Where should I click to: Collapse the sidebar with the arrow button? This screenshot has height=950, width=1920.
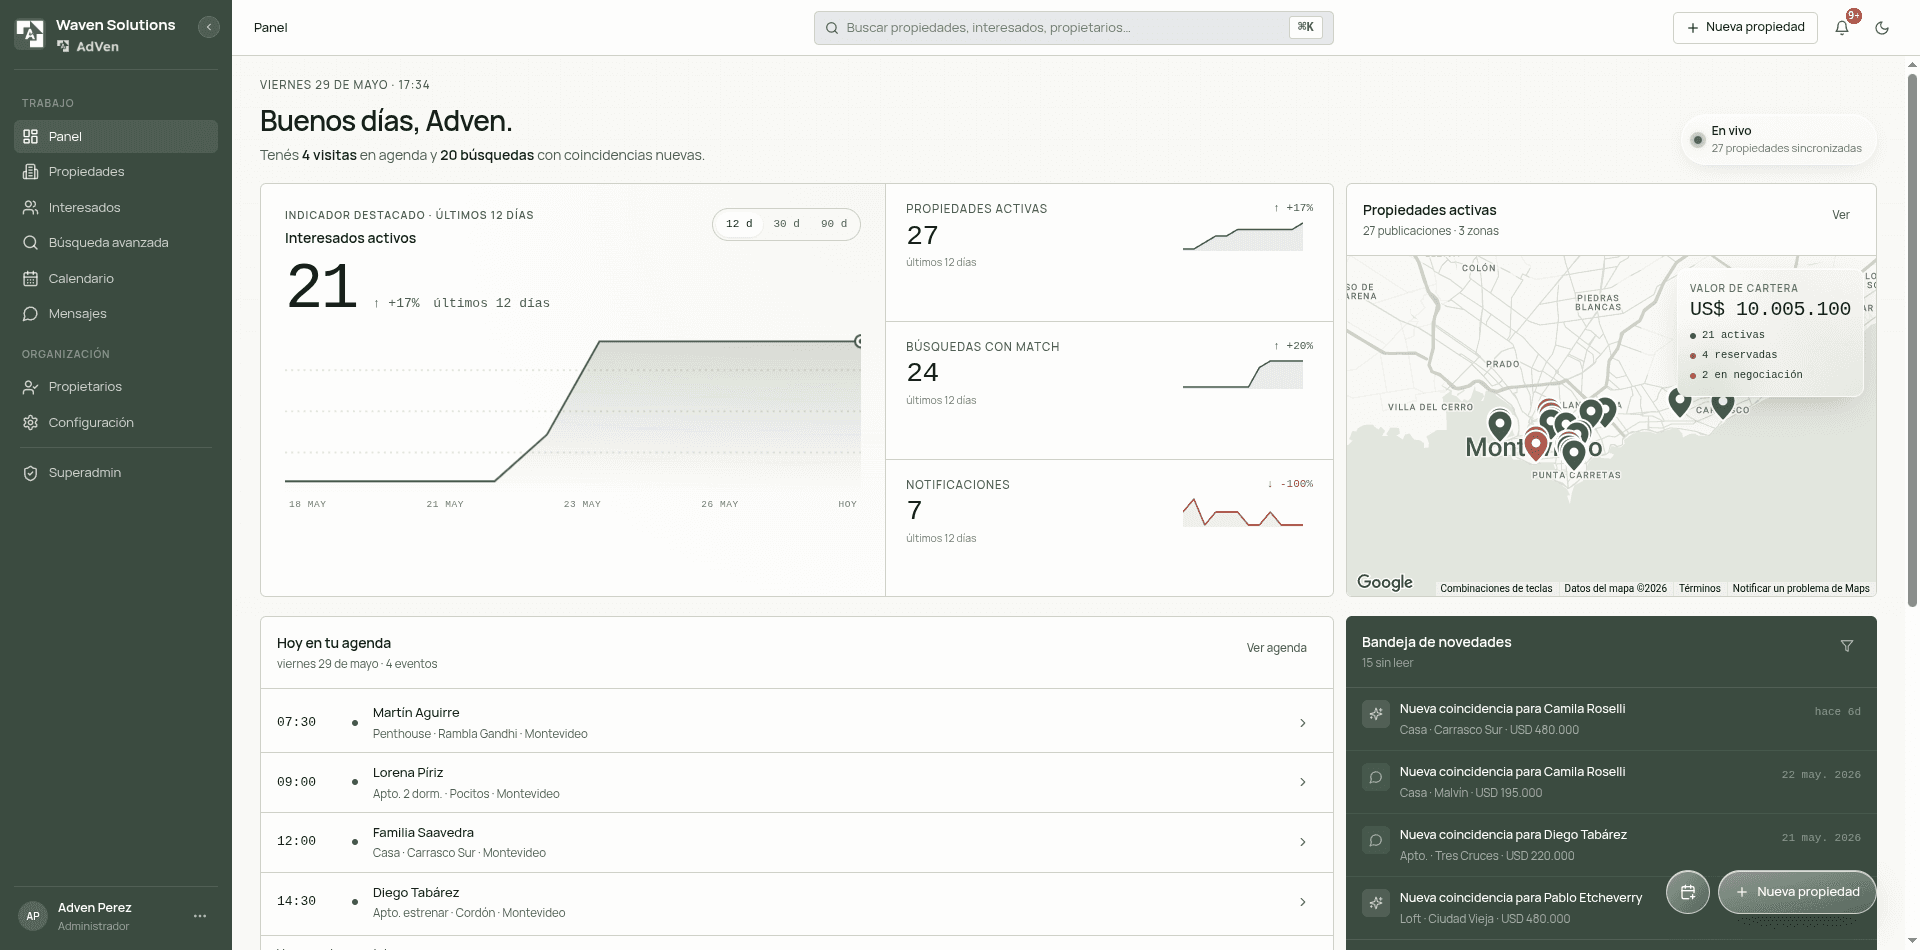208,27
